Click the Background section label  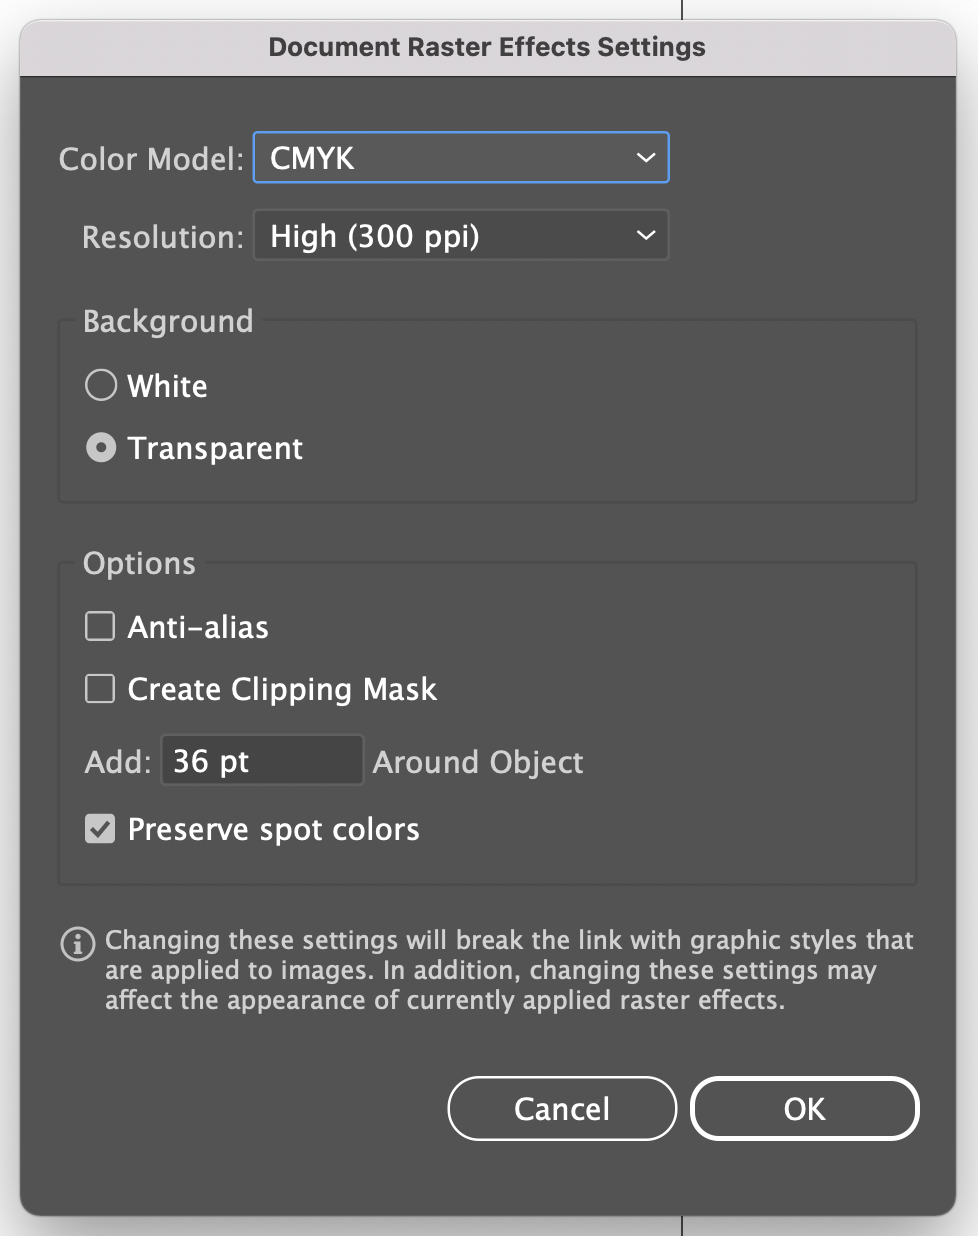(x=167, y=321)
